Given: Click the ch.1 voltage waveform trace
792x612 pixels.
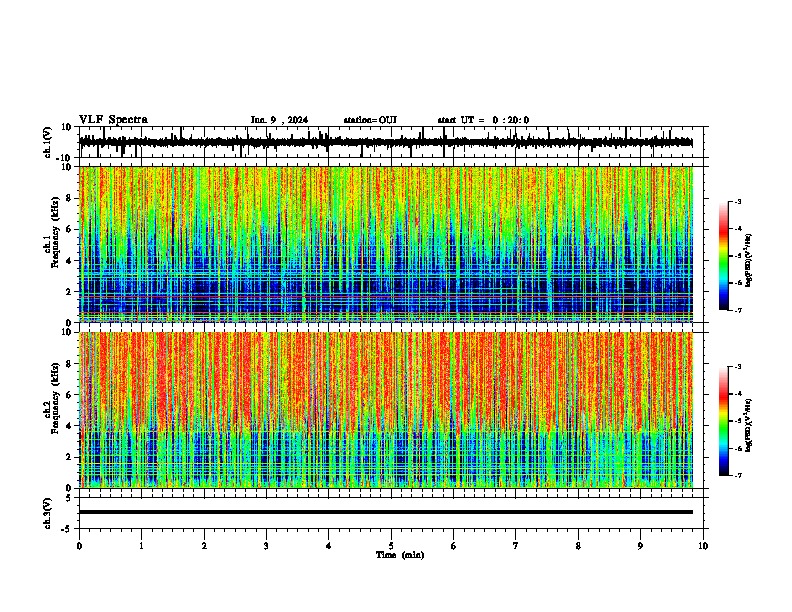Looking at the screenshot, I should pyautogui.click(x=386, y=142).
